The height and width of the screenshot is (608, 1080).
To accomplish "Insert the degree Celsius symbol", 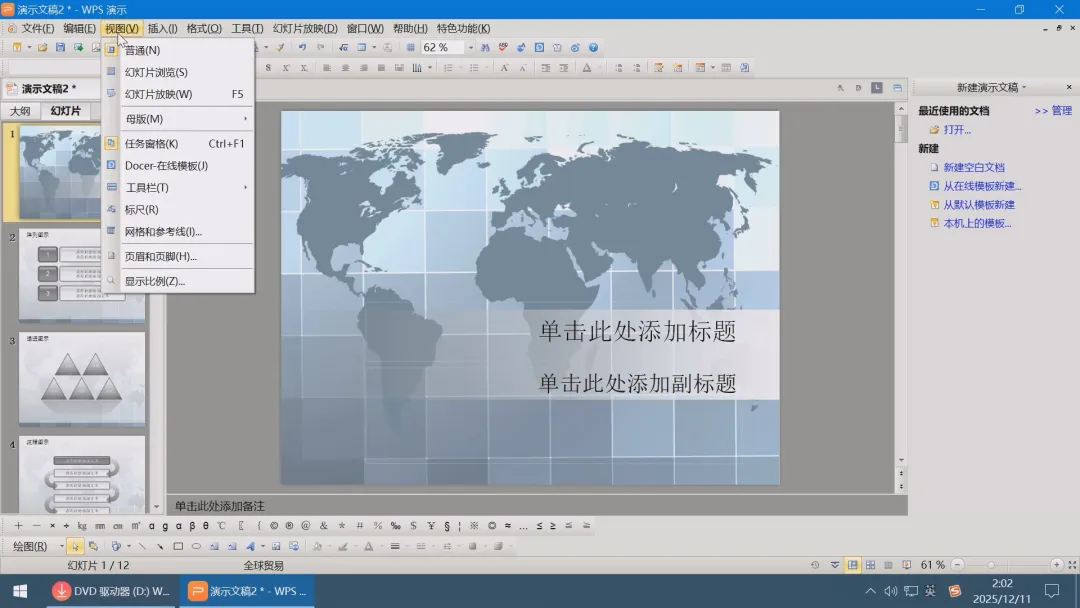I will tap(222, 525).
